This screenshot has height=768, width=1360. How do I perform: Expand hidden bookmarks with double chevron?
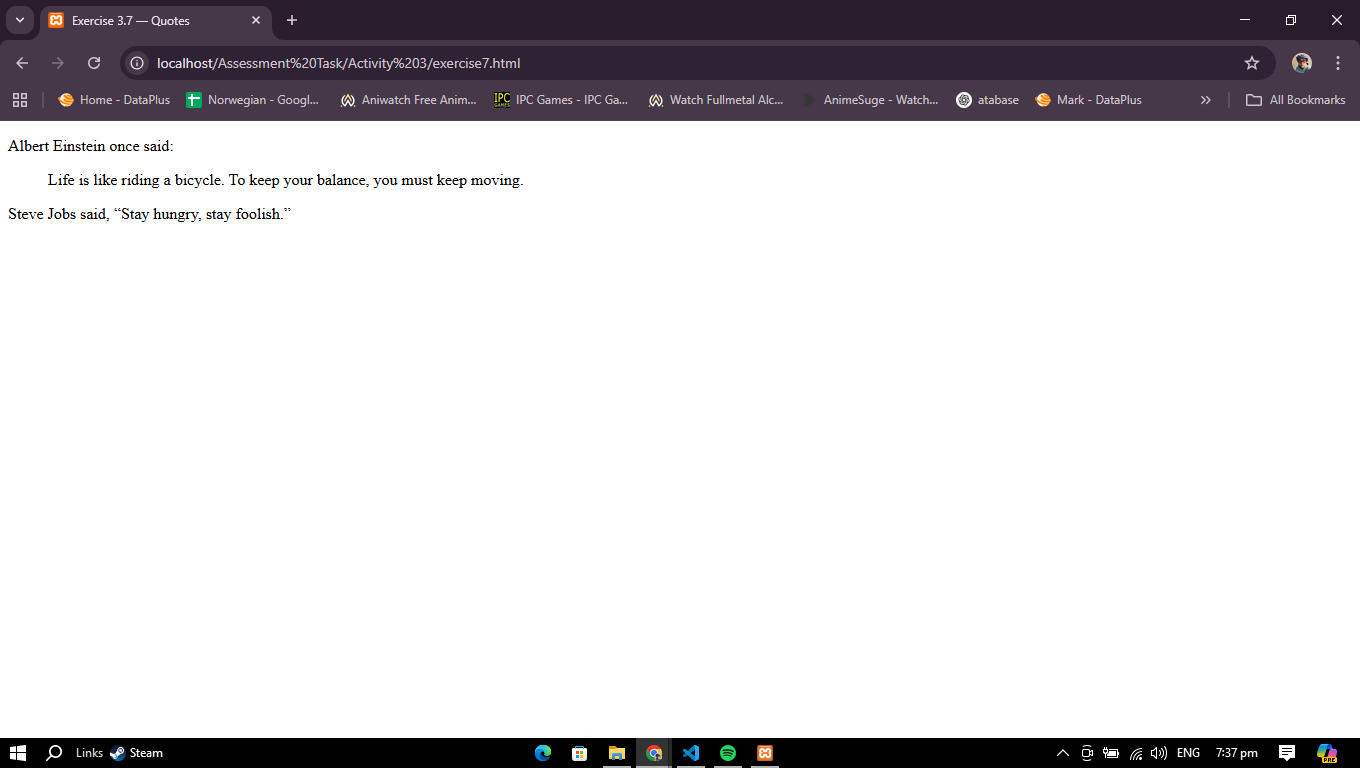coord(1205,100)
